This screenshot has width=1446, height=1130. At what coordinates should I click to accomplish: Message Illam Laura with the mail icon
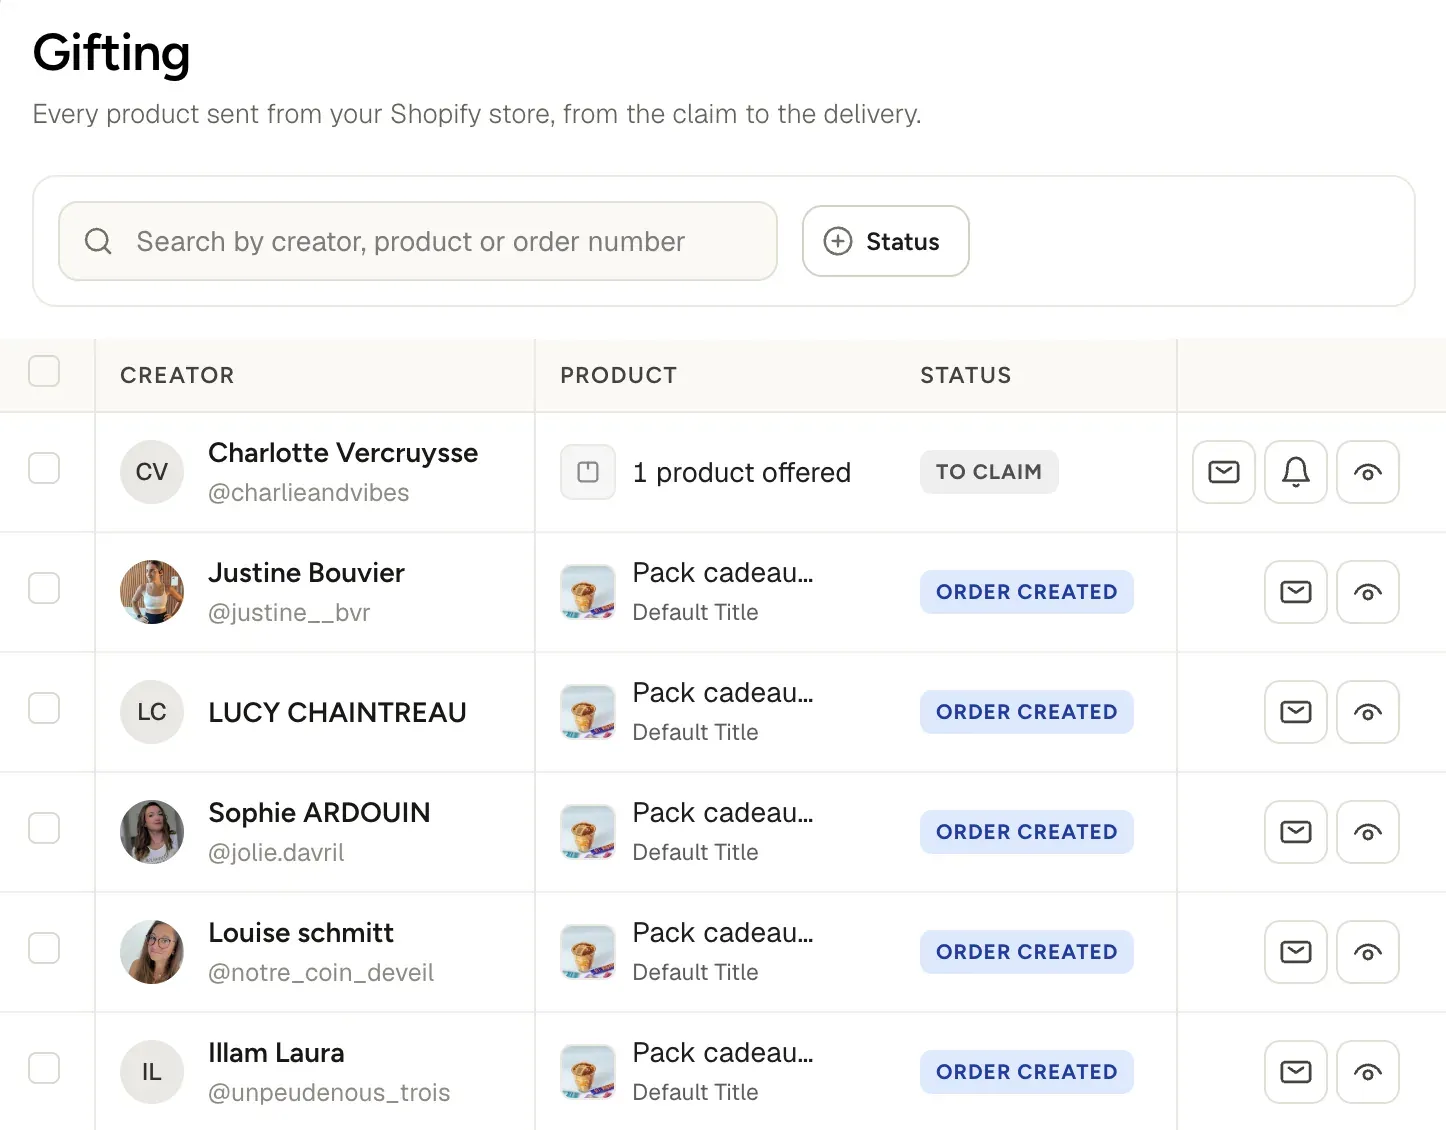coord(1296,1072)
